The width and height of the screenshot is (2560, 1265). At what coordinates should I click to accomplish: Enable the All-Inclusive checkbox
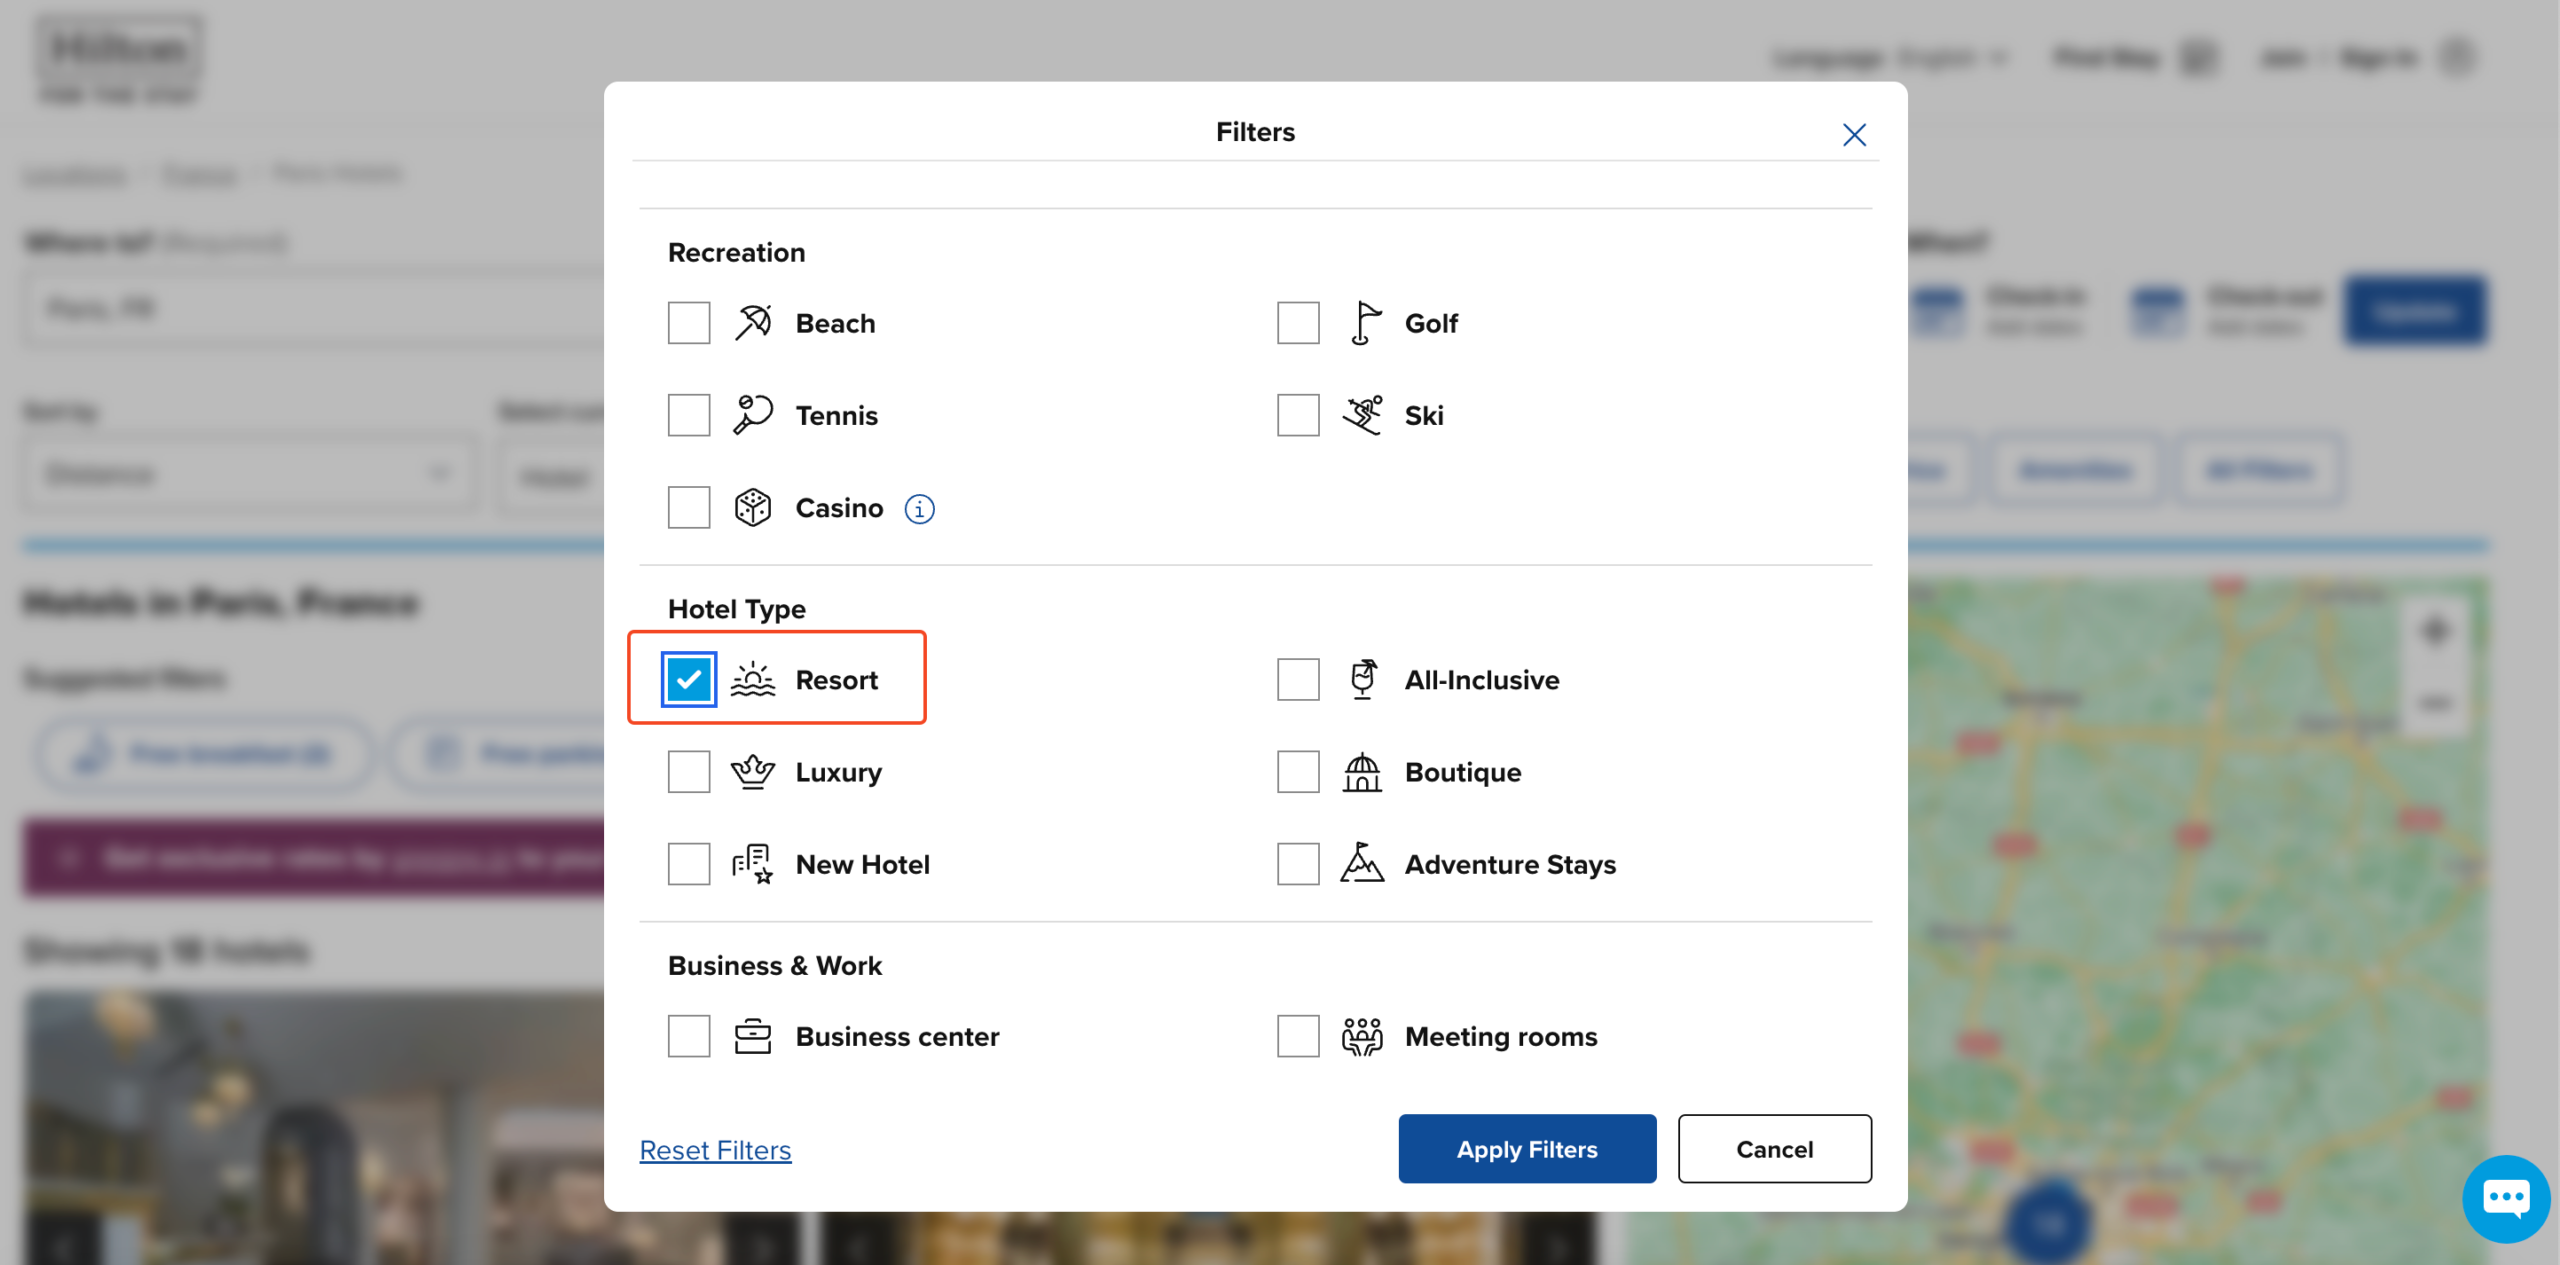tap(1298, 680)
